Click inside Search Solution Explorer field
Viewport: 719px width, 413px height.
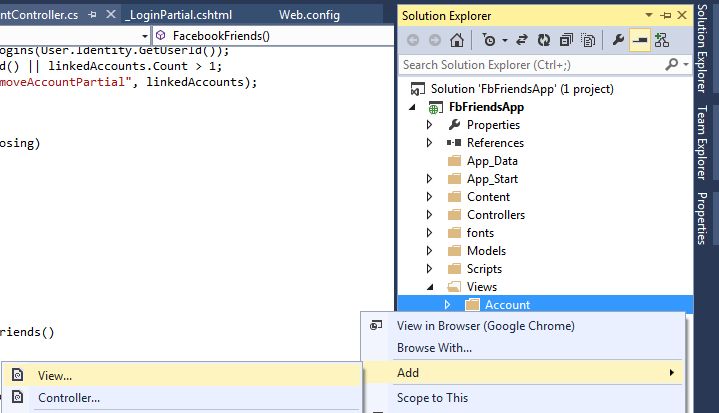[532, 65]
